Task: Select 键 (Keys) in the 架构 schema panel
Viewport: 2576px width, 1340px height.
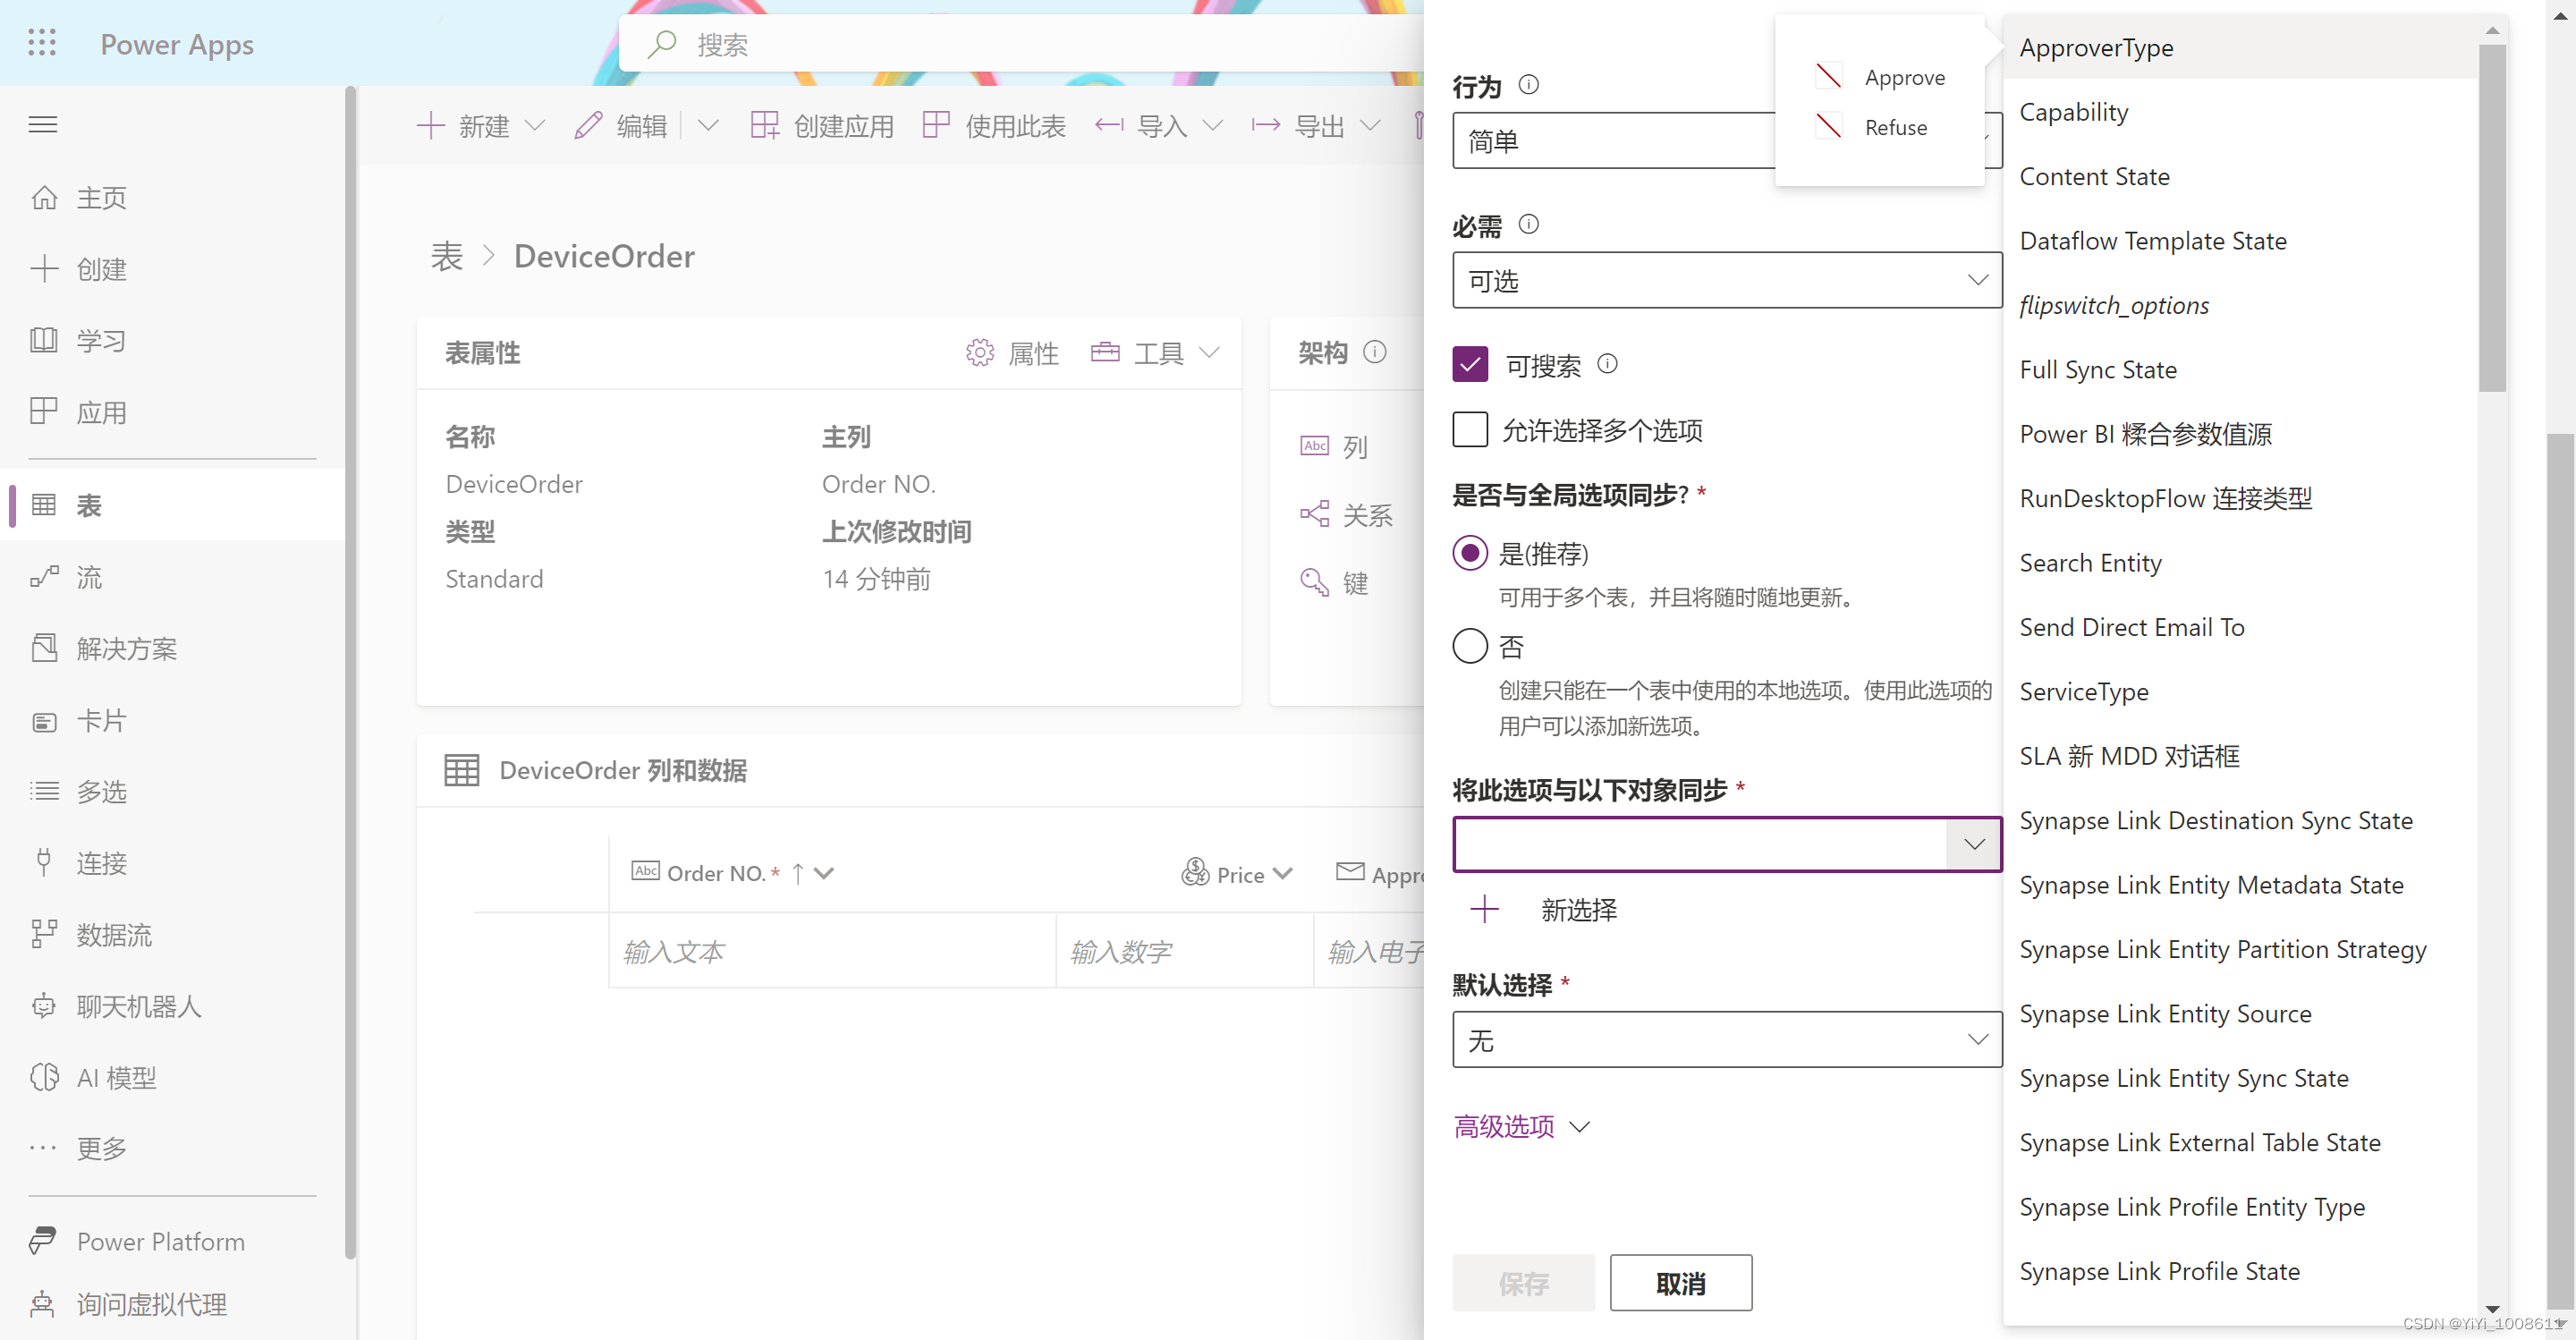Action: click(1355, 583)
